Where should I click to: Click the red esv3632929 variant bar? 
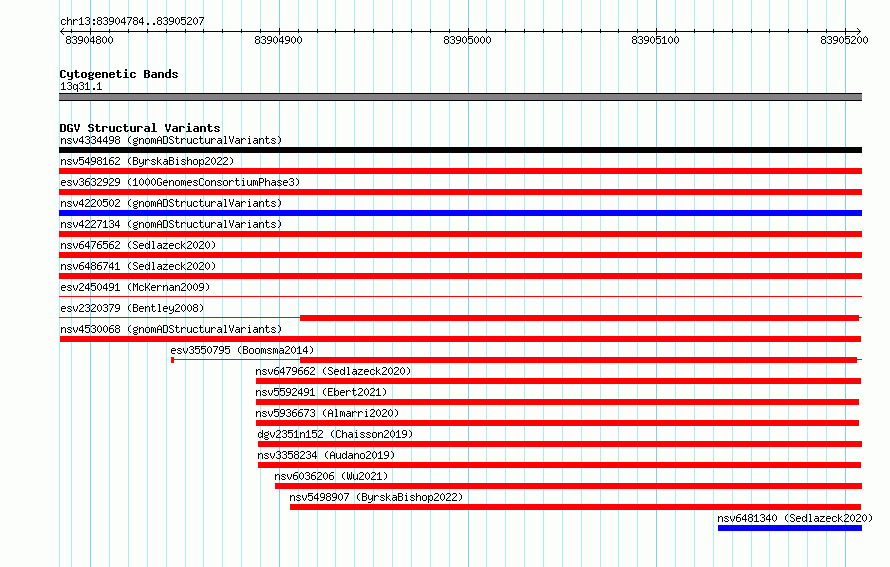click(x=460, y=192)
